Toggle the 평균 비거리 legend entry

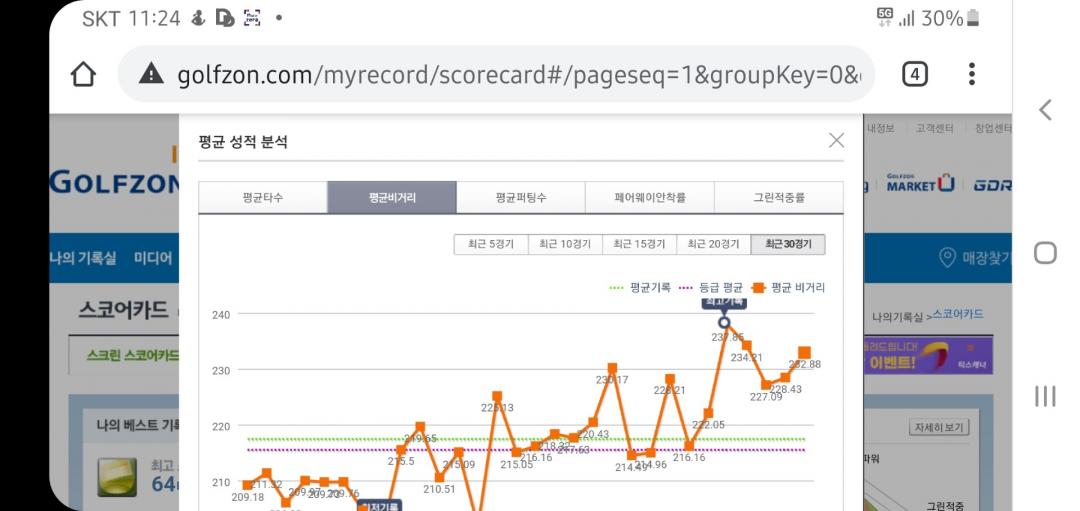coord(788,287)
